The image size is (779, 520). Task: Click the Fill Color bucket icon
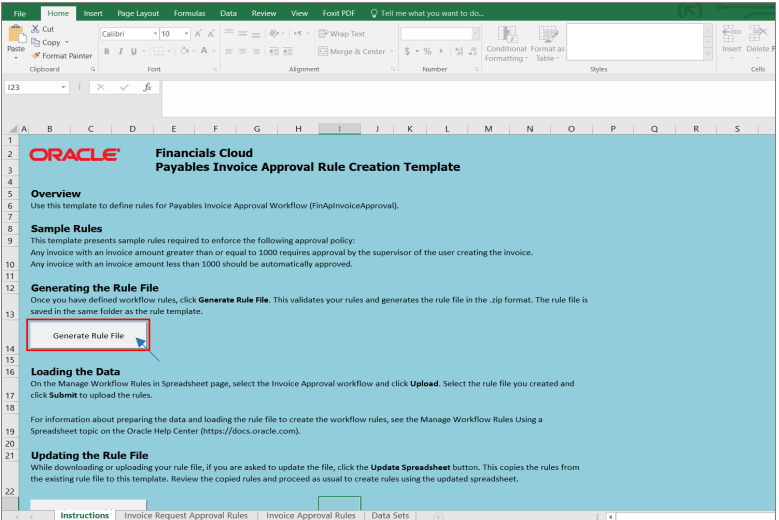coord(184,51)
